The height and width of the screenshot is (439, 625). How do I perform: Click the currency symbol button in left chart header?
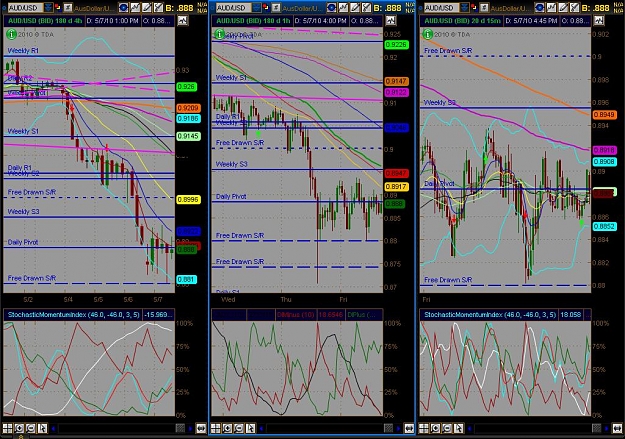[68, 8]
